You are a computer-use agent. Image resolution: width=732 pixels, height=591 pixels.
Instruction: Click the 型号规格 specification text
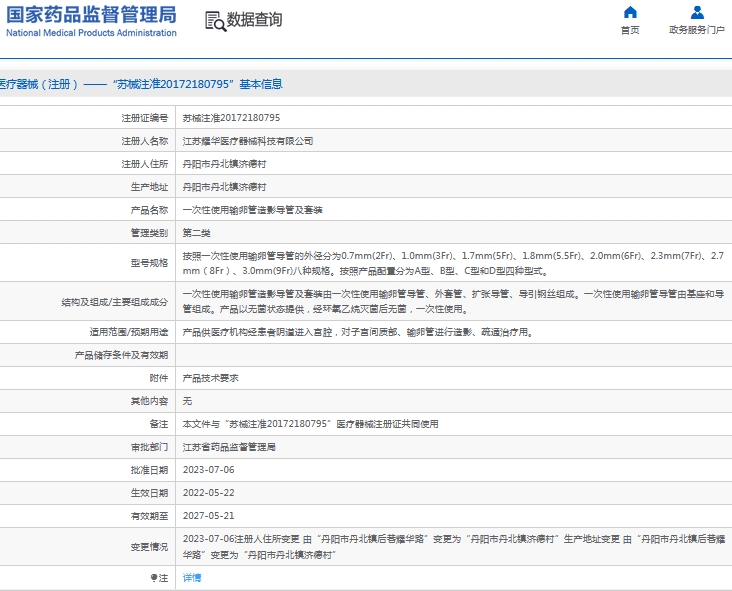(453, 263)
